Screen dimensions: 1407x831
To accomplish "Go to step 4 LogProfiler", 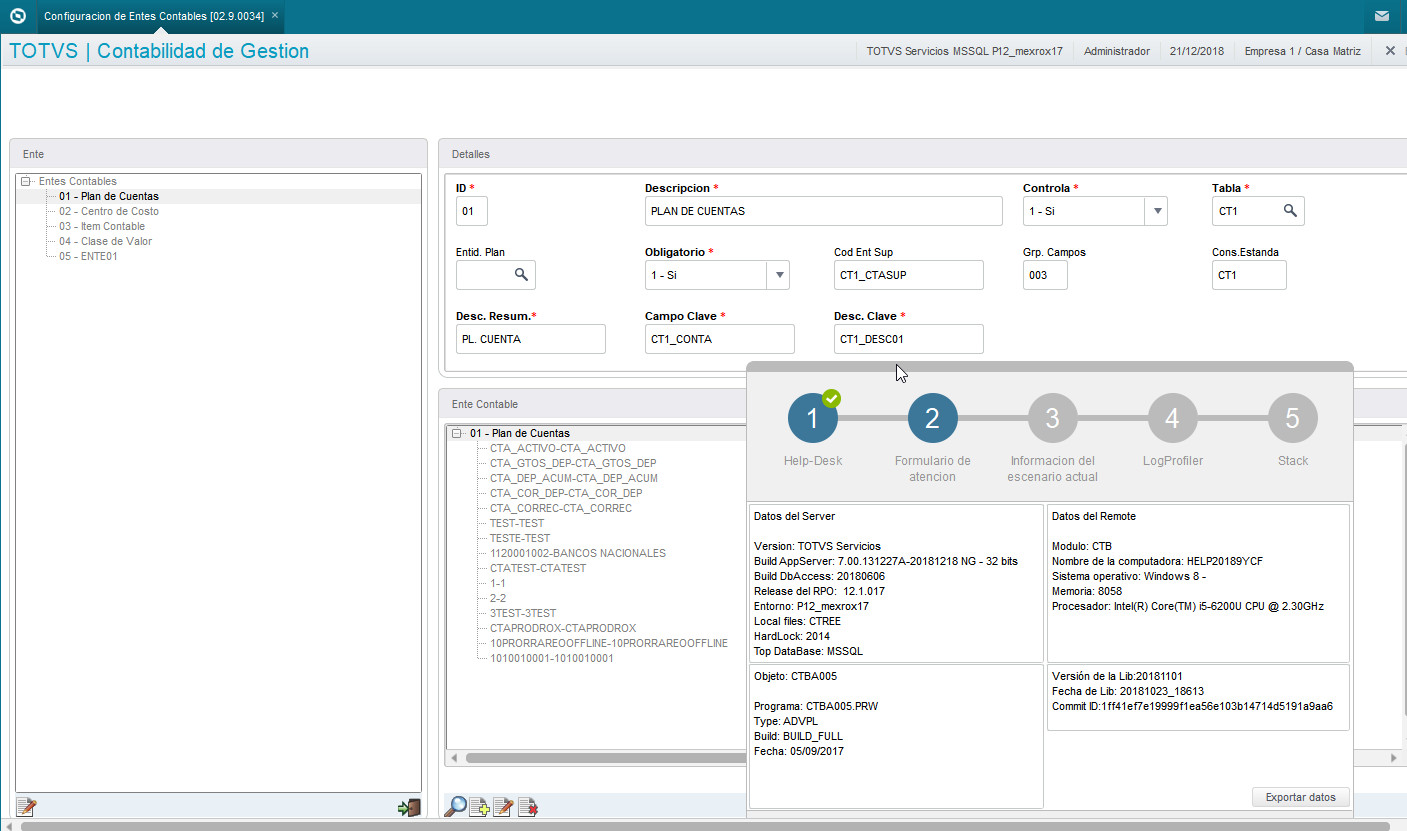I will coord(1172,418).
